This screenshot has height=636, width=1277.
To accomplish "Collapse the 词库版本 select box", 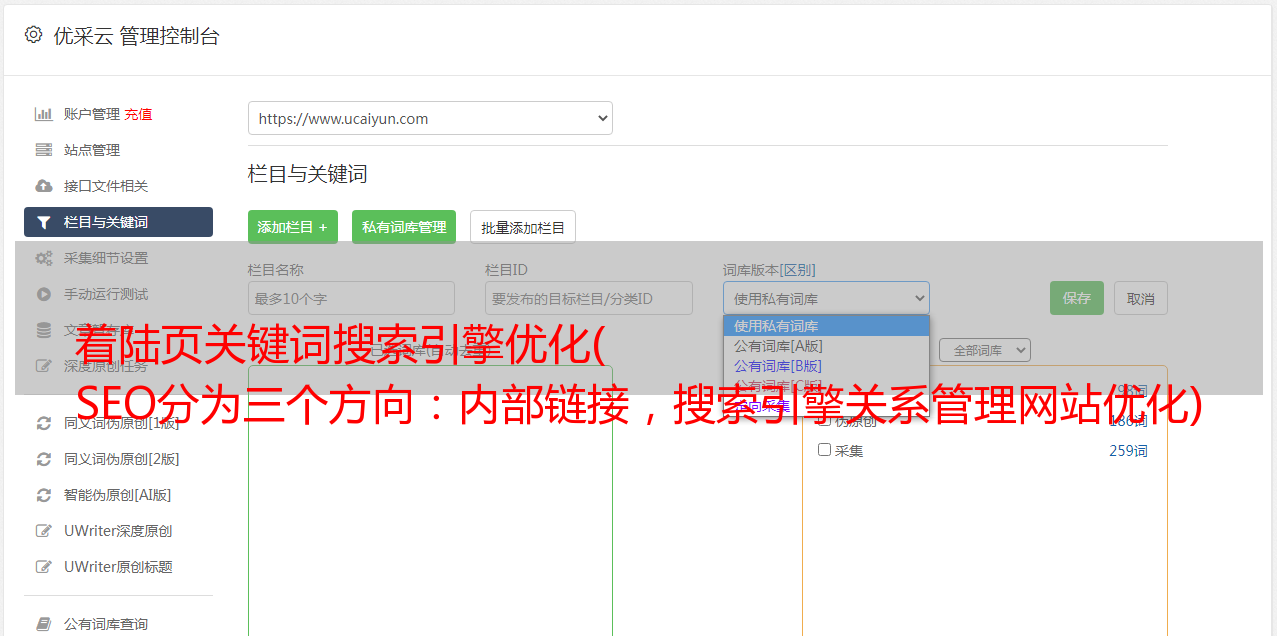I will point(826,298).
